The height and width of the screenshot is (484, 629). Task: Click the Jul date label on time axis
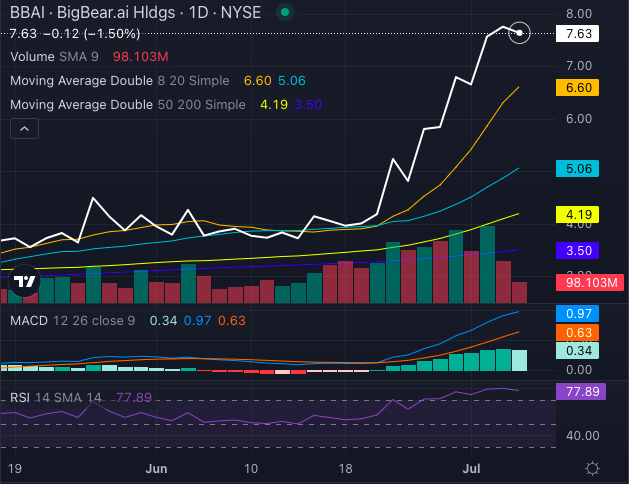(471, 469)
